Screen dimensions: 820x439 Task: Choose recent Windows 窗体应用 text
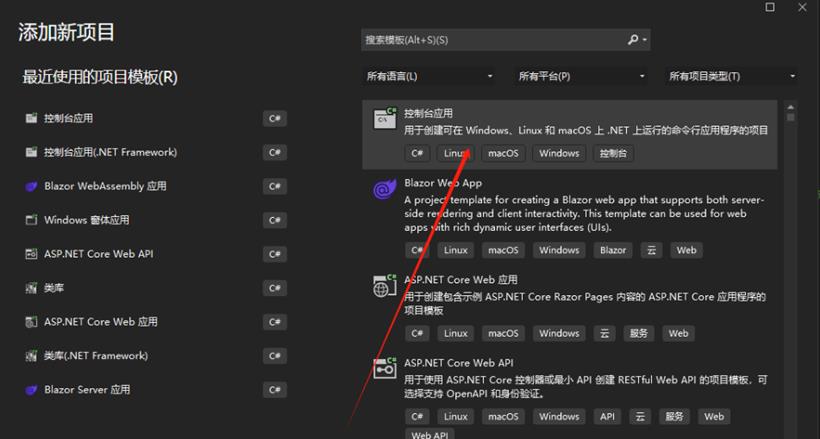[86, 220]
